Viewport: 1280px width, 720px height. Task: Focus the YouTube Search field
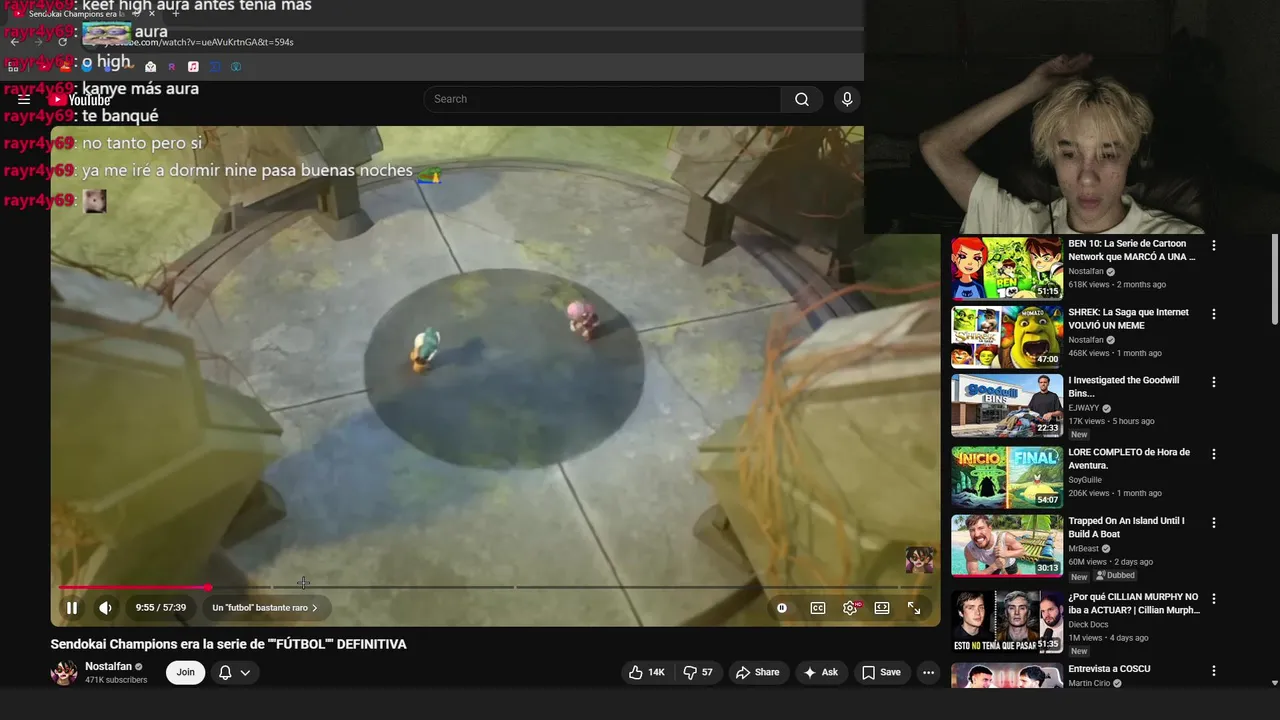602,99
